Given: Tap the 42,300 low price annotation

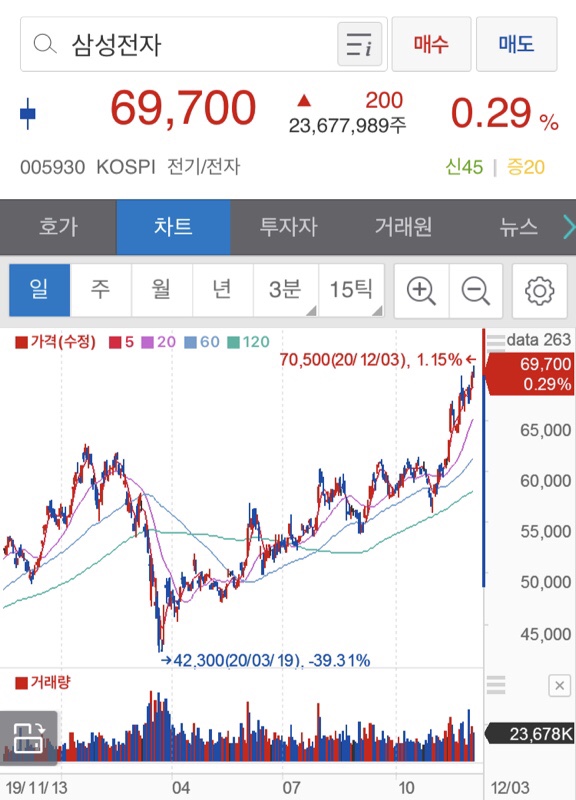Looking at the screenshot, I should tap(265, 660).
